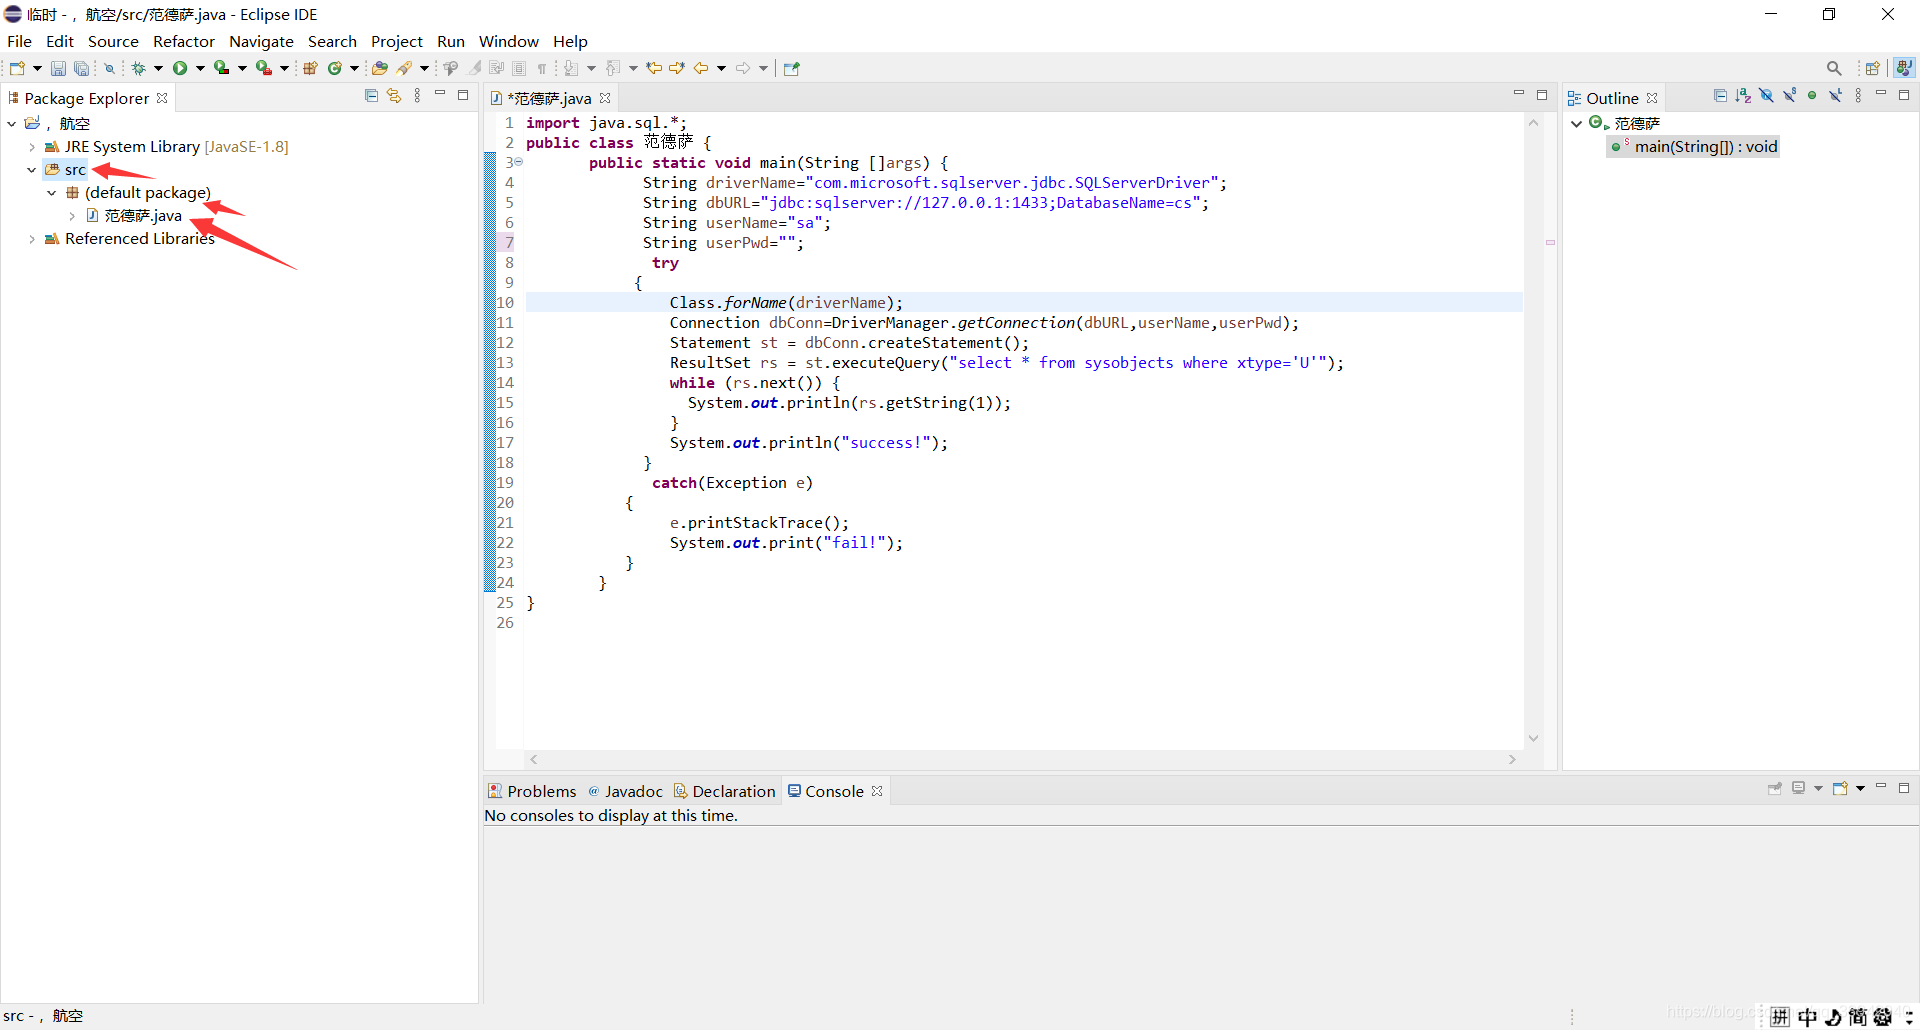Open the Open Console dropdown arrow
Viewport: 1920px width, 1030px height.
(1860, 789)
